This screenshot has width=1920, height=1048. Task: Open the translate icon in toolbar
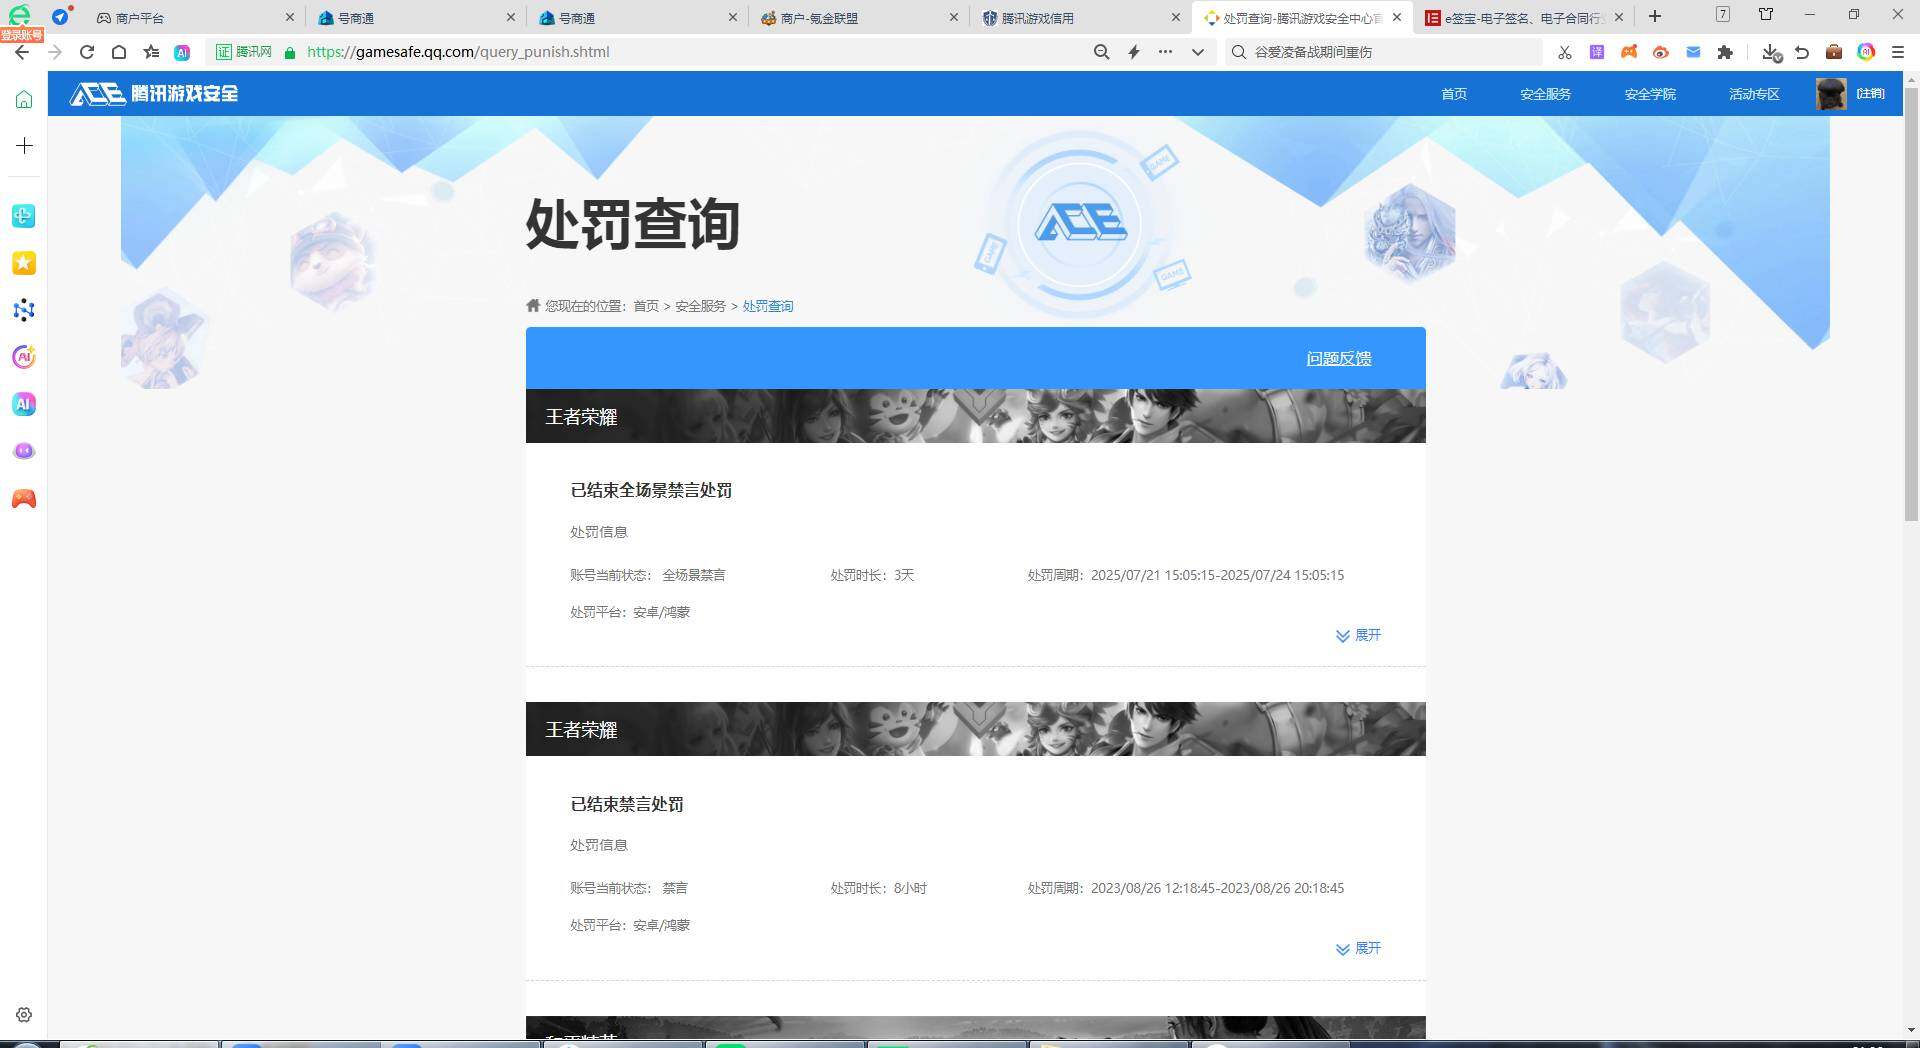point(1596,52)
